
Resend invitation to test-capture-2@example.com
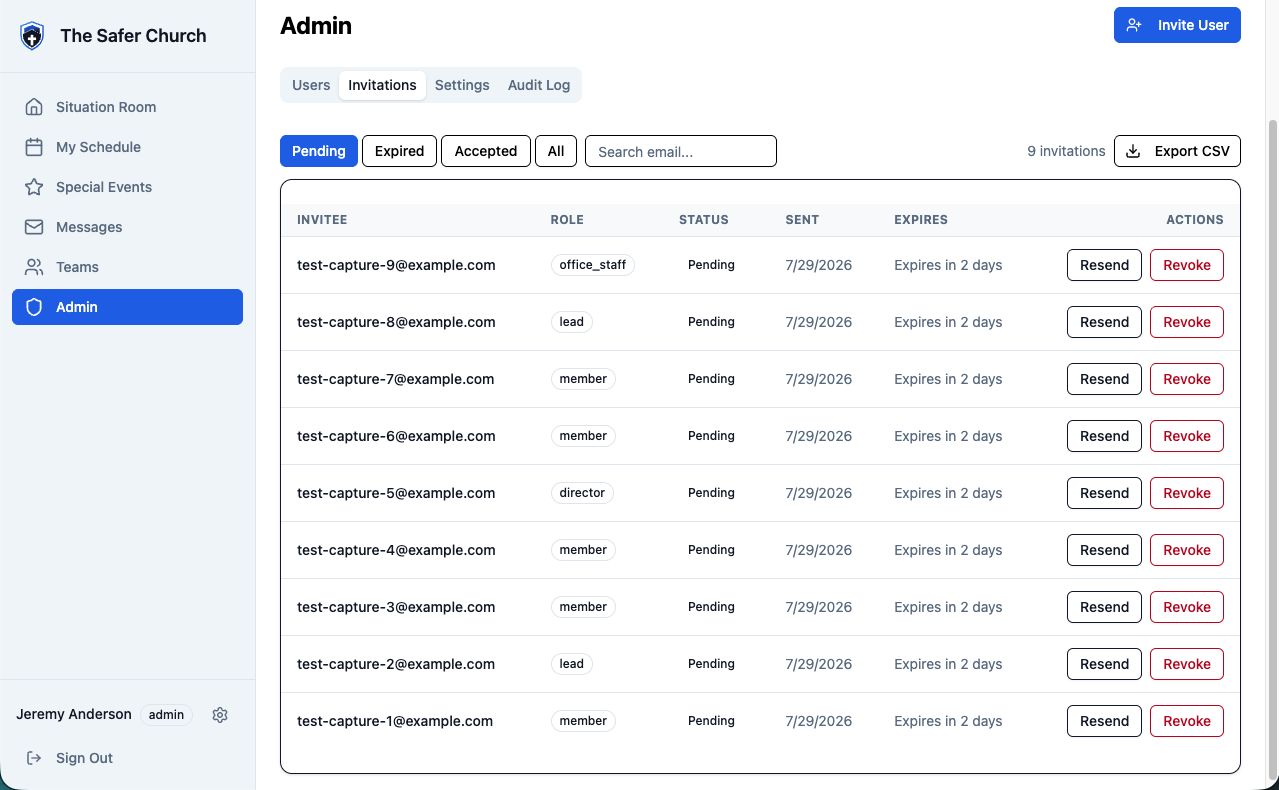coord(1104,664)
